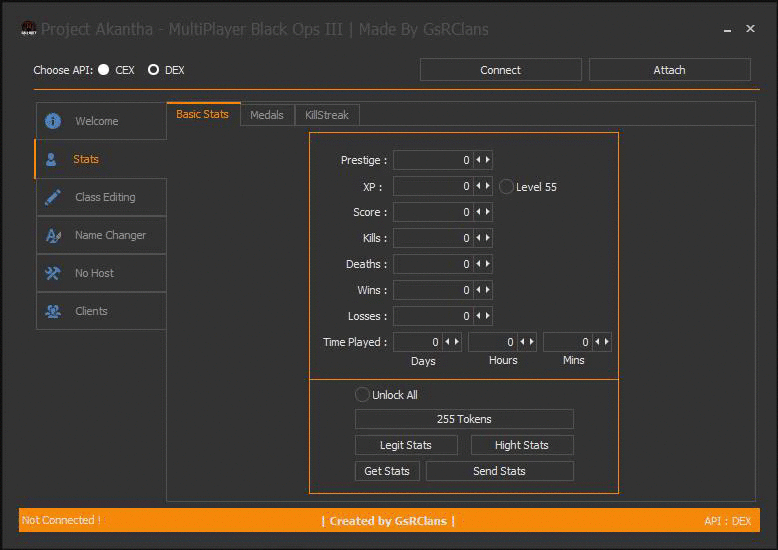
Task: Open the Welcome section label
Action: click(97, 121)
